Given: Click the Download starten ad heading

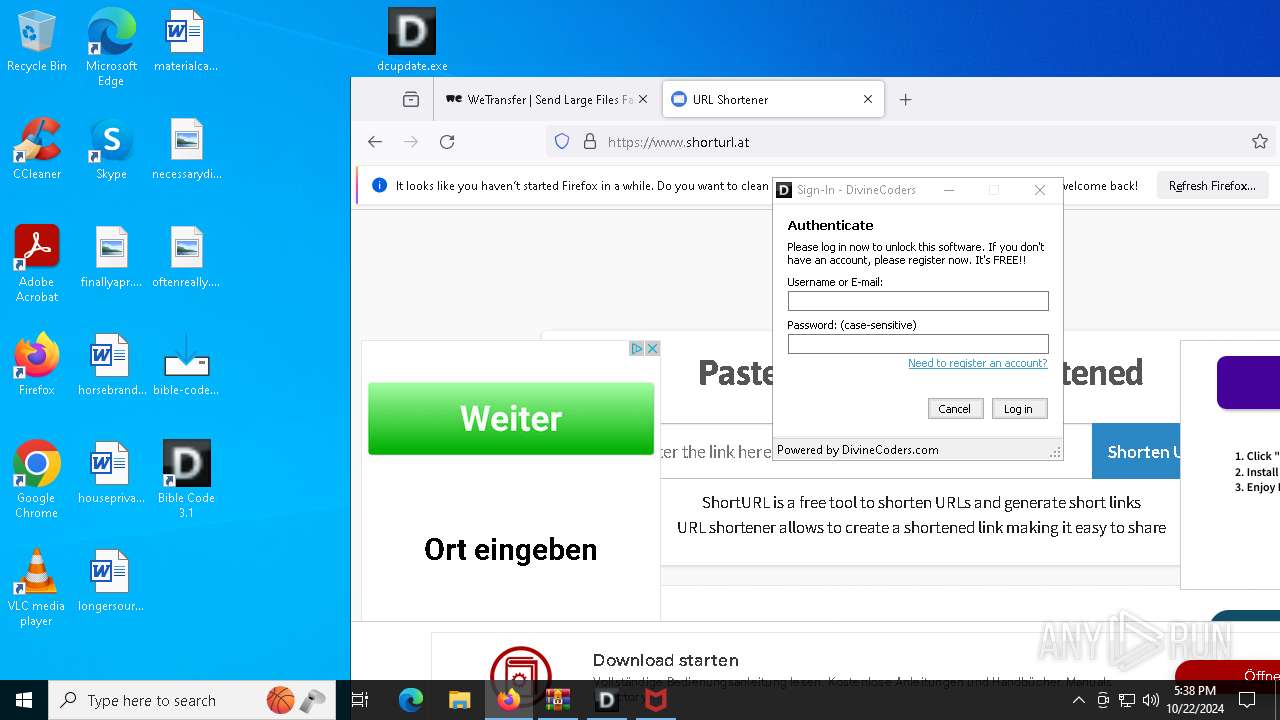Looking at the screenshot, I should click(666, 660).
